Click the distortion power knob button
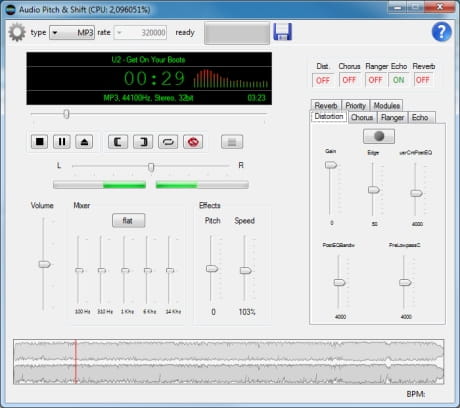 [x=379, y=136]
